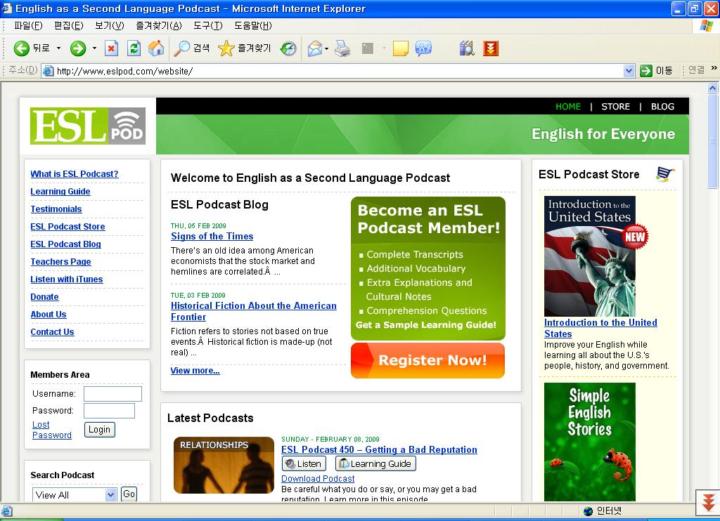Open the 즐겨찾기(A) menu

point(159,26)
